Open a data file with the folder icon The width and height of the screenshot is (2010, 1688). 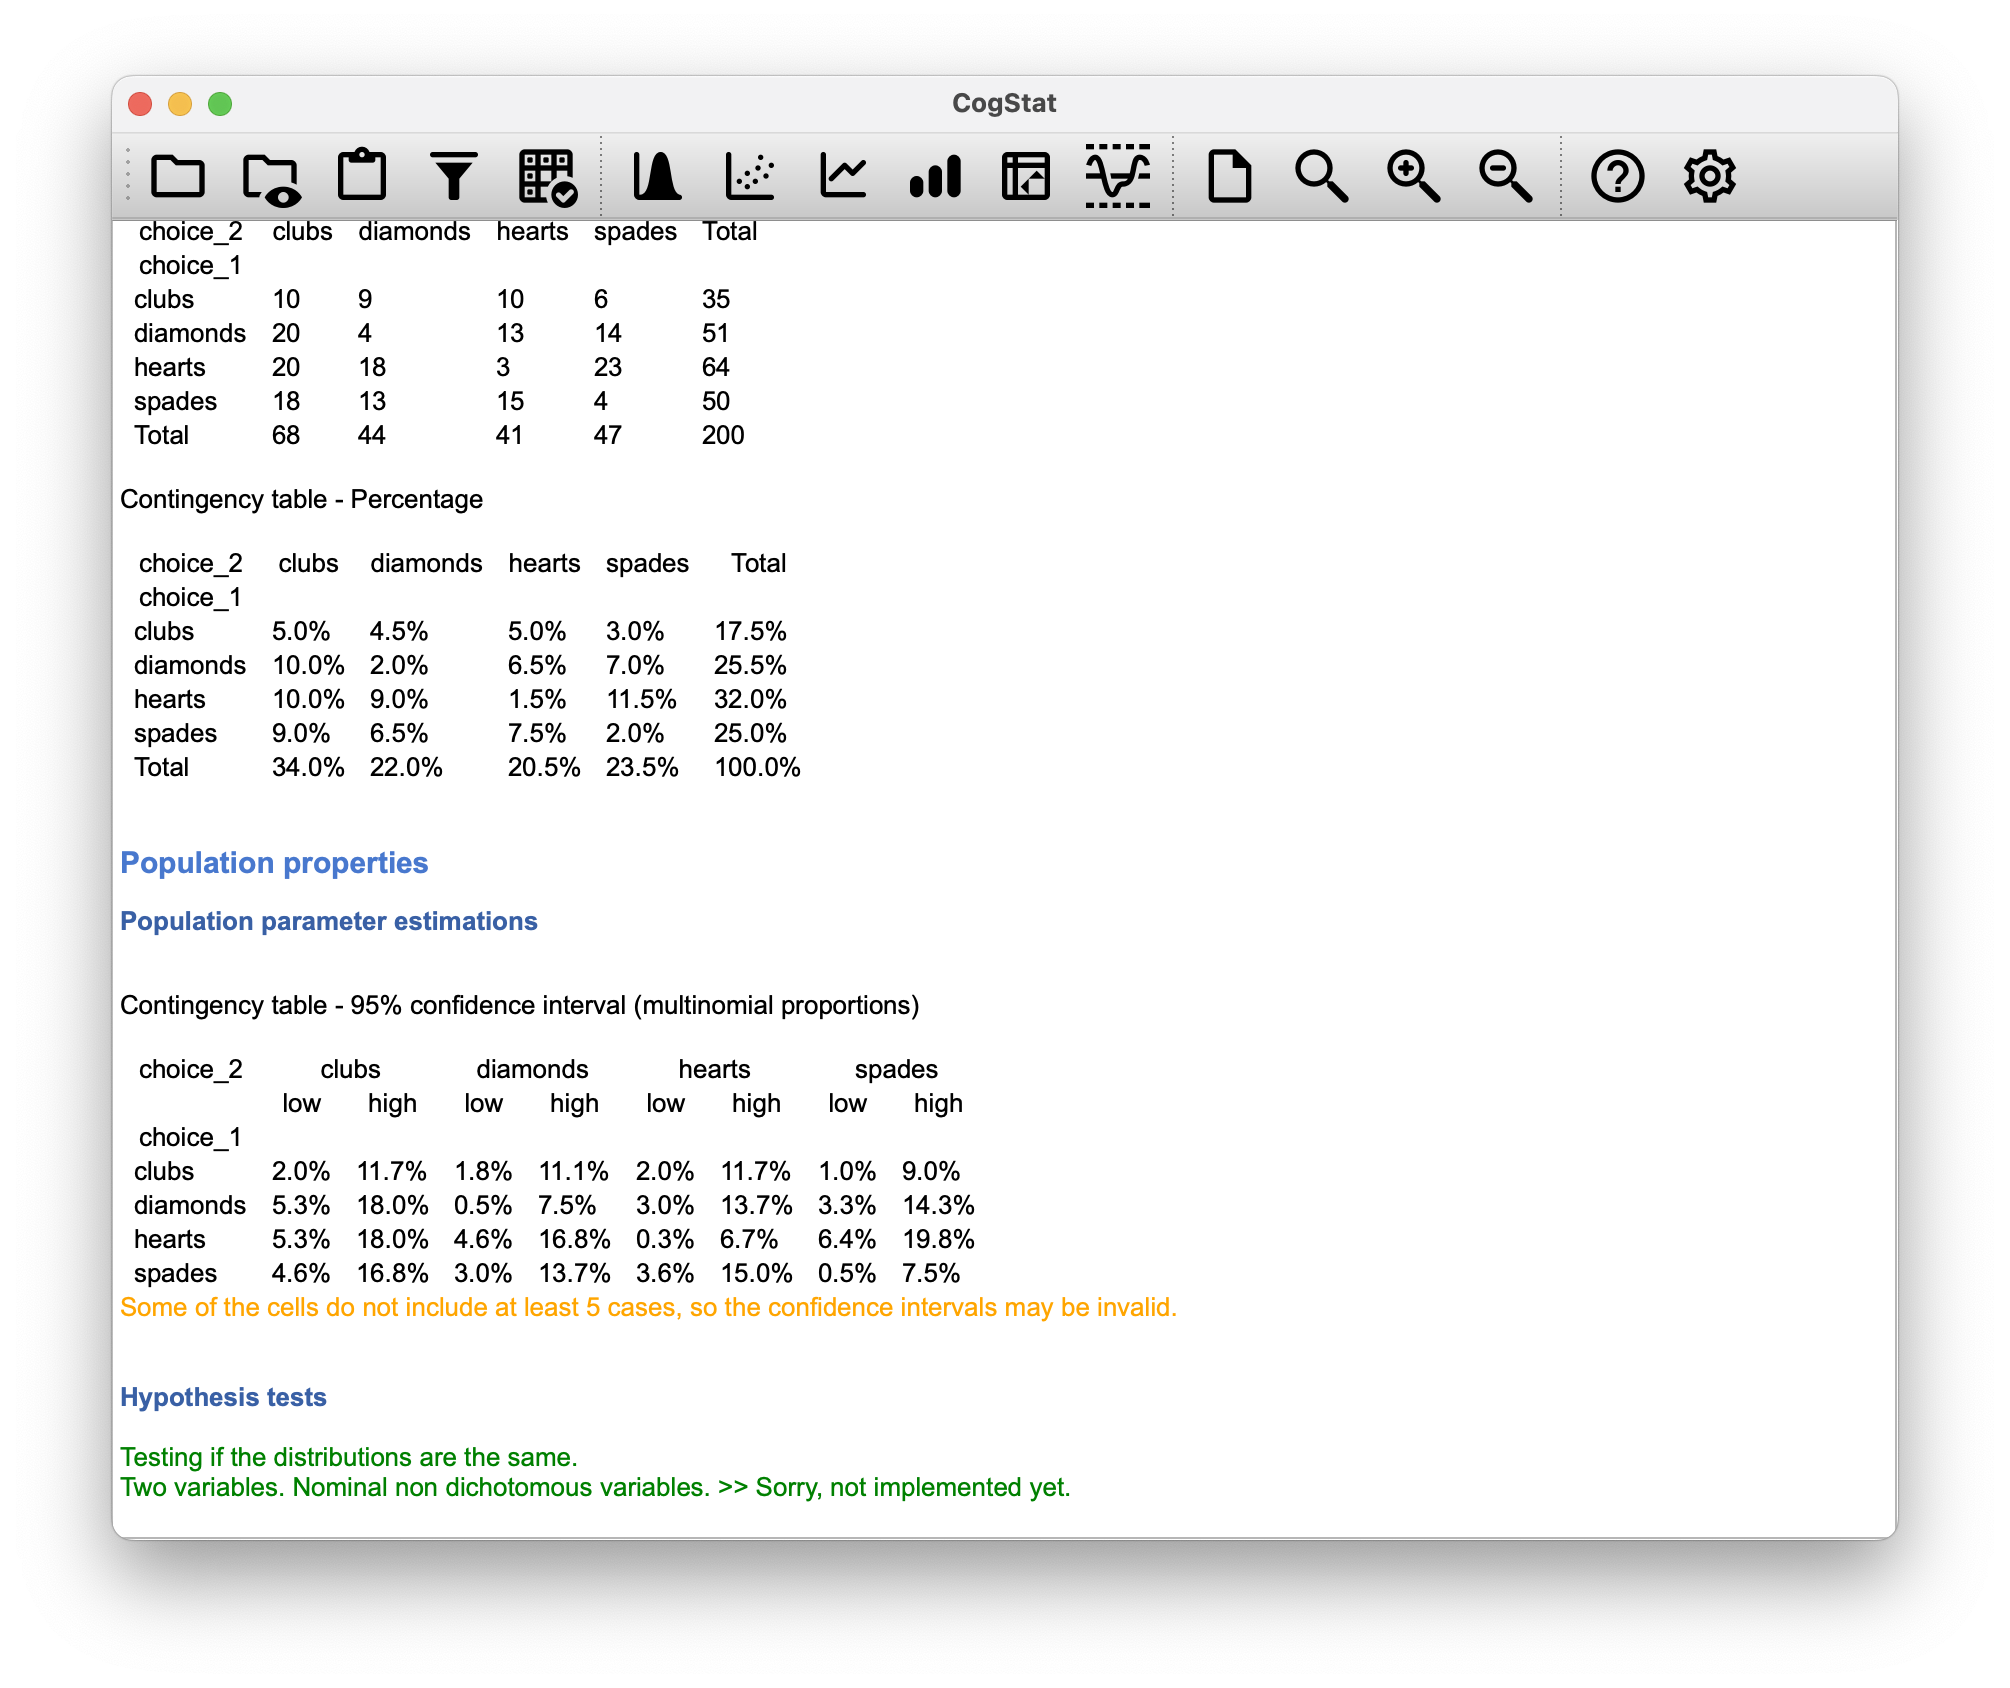178,177
